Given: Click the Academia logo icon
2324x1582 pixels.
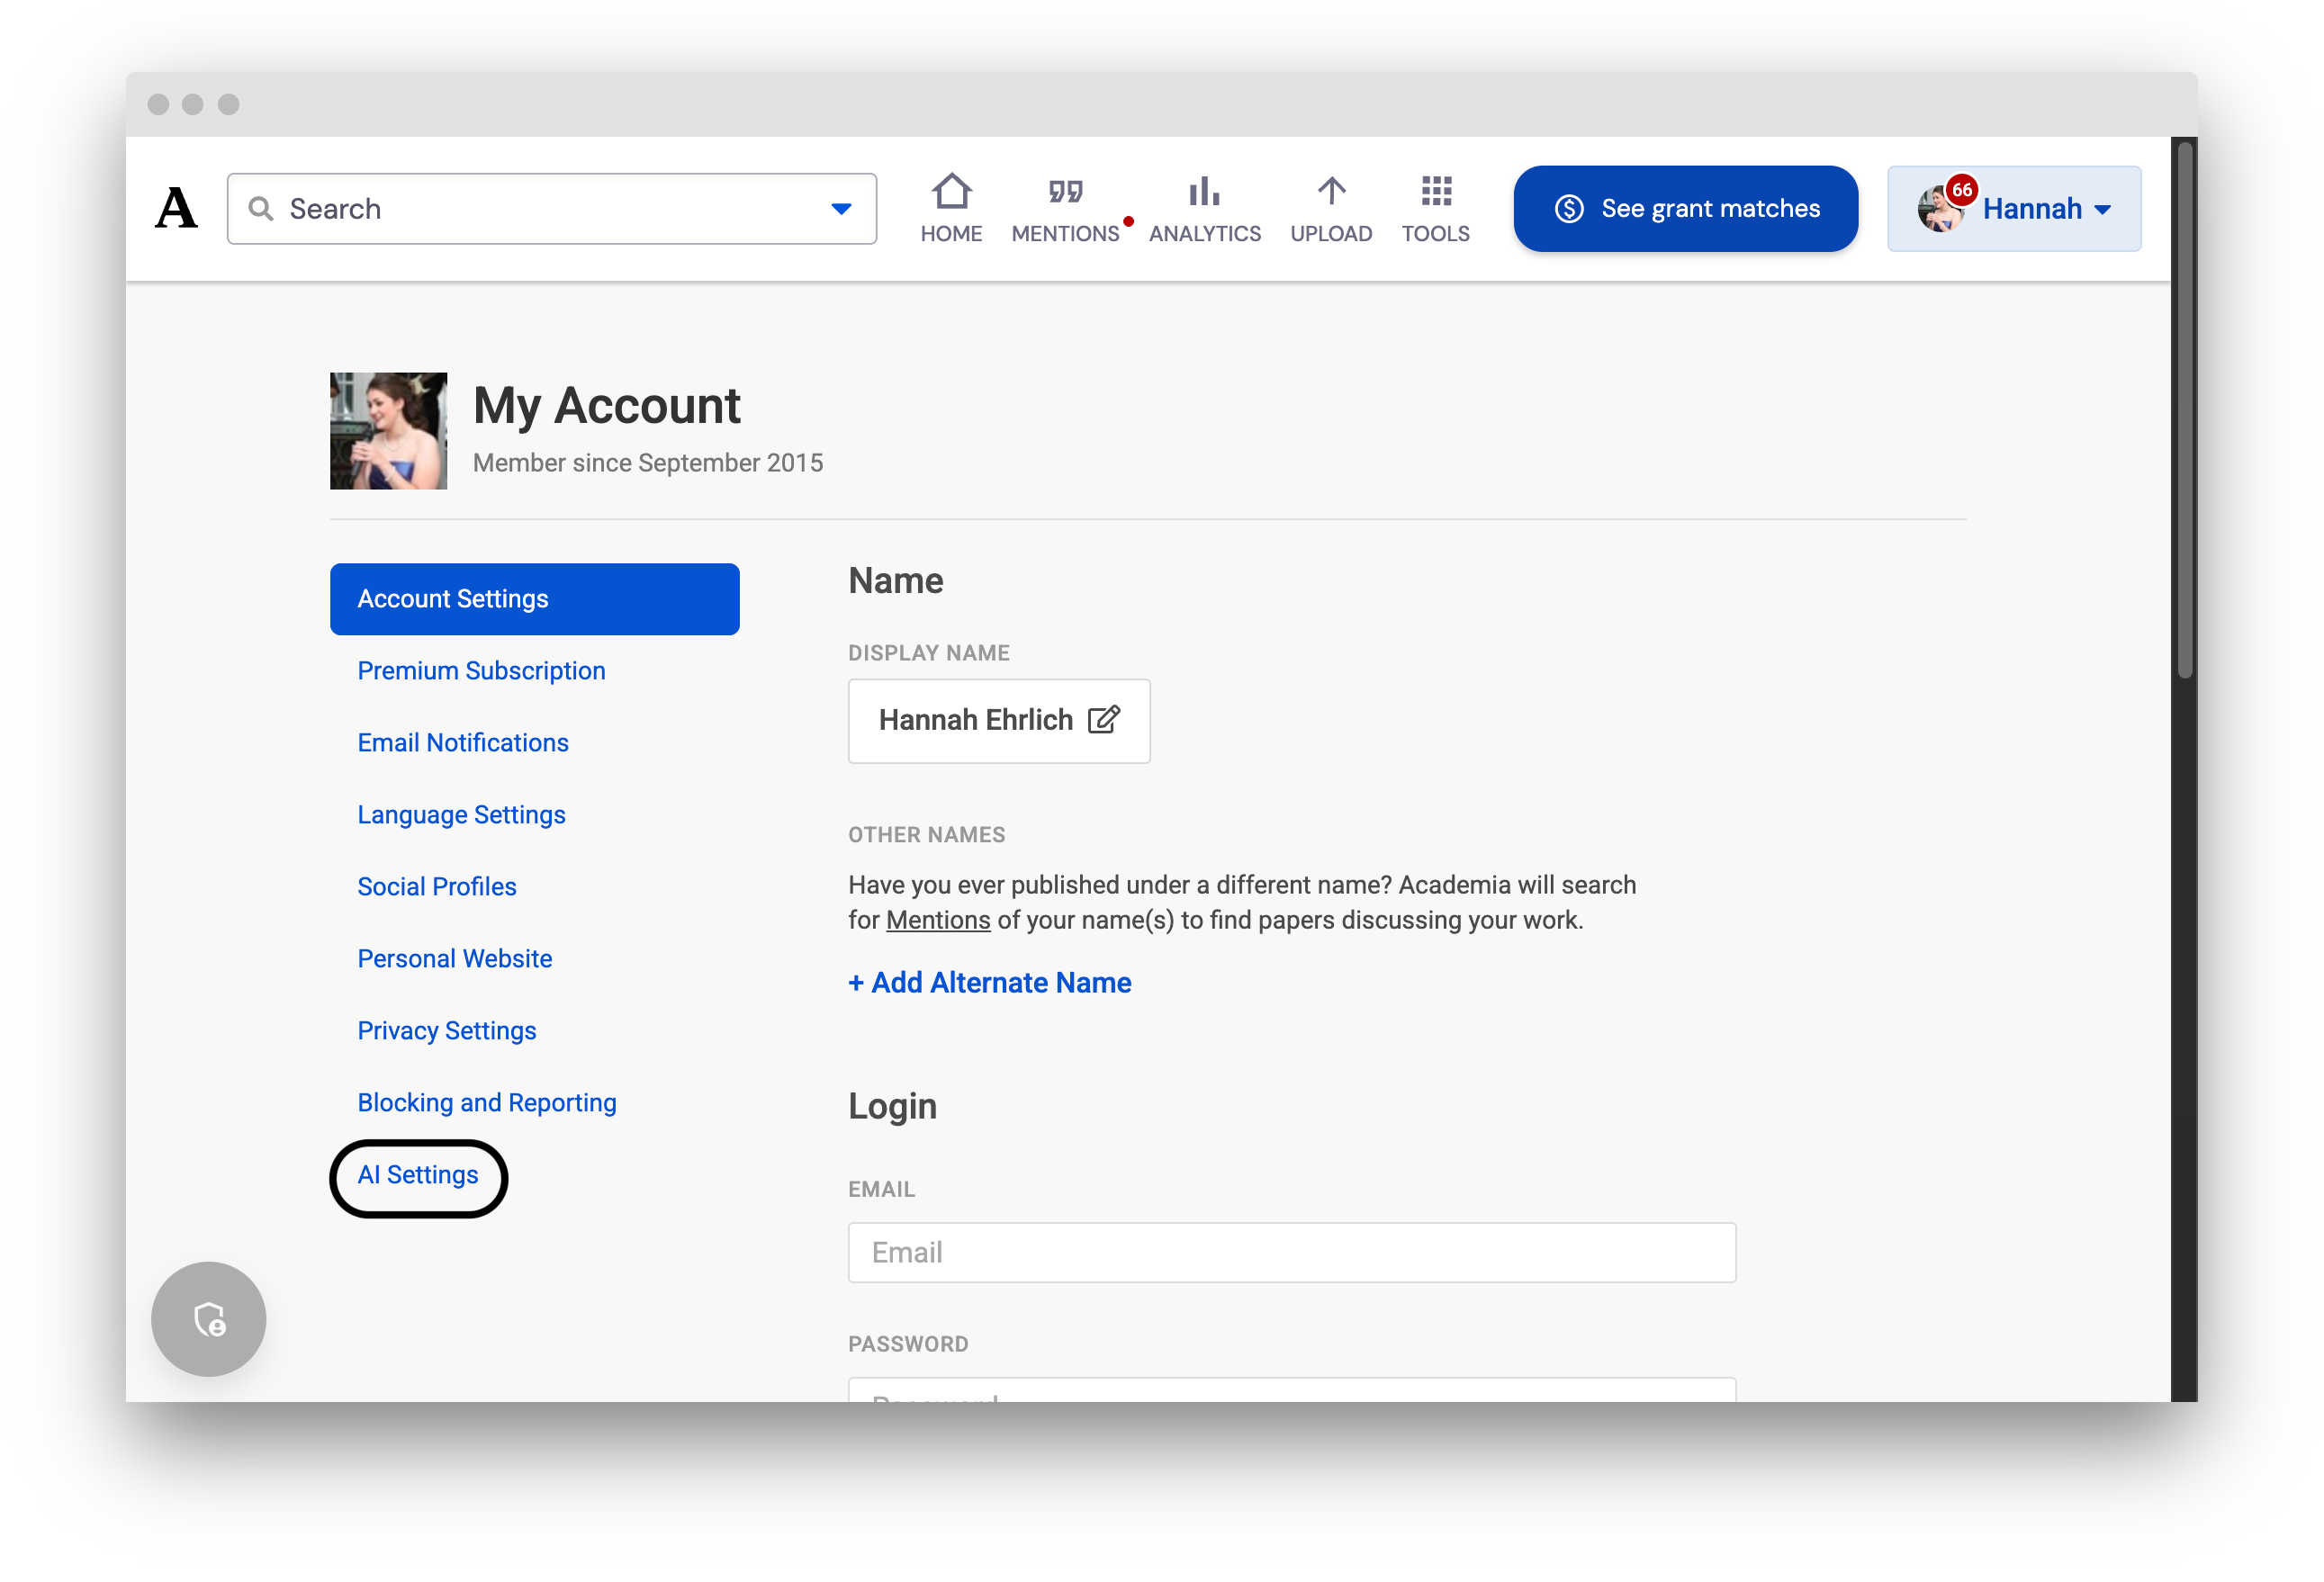Looking at the screenshot, I should [176, 208].
